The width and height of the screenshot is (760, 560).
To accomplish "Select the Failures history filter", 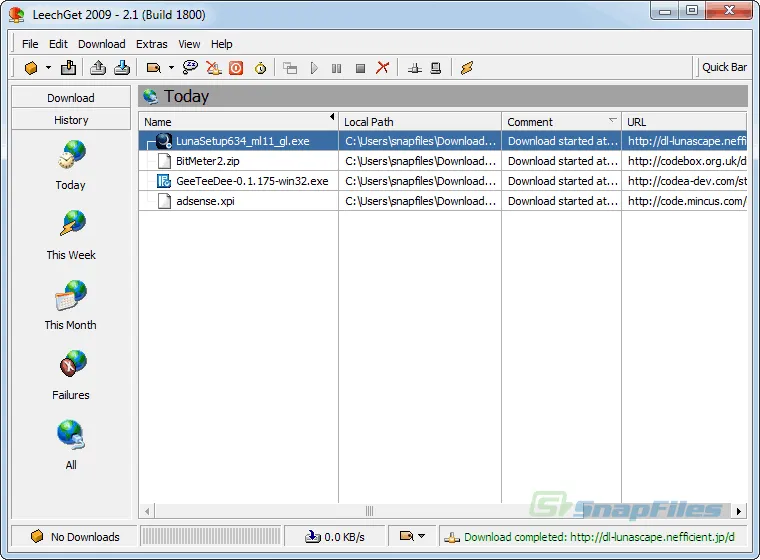I will [71, 375].
